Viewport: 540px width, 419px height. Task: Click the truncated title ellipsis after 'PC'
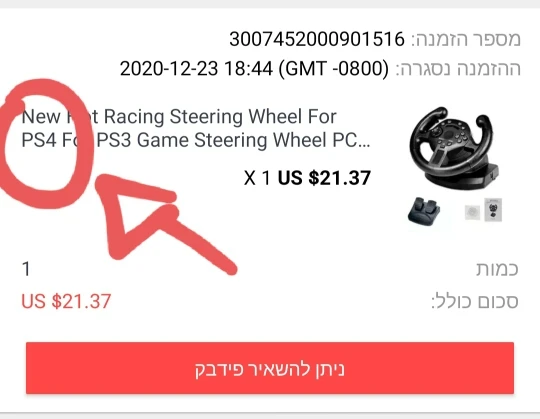[364, 146]
